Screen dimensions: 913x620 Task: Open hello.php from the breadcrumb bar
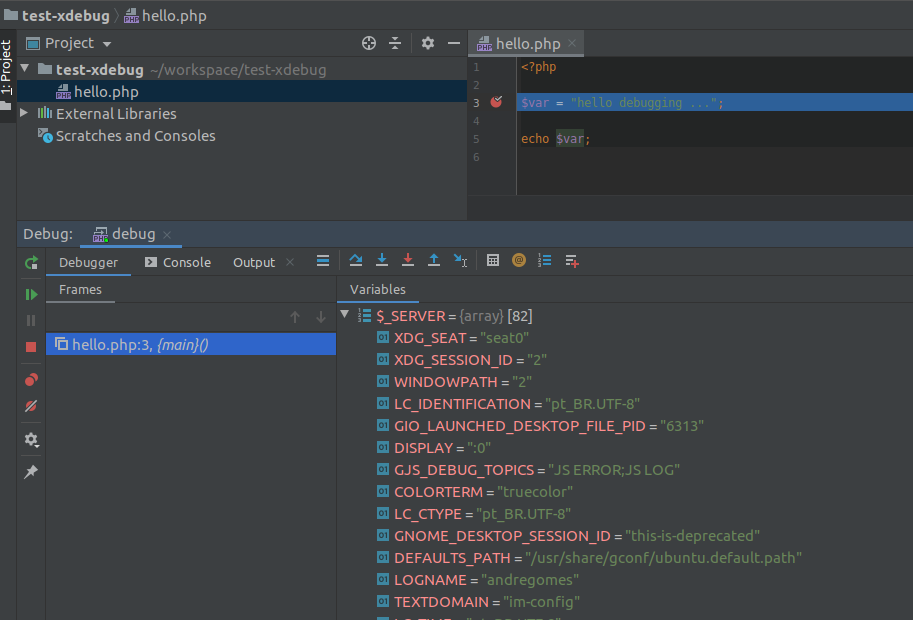(x=172, y=16)
